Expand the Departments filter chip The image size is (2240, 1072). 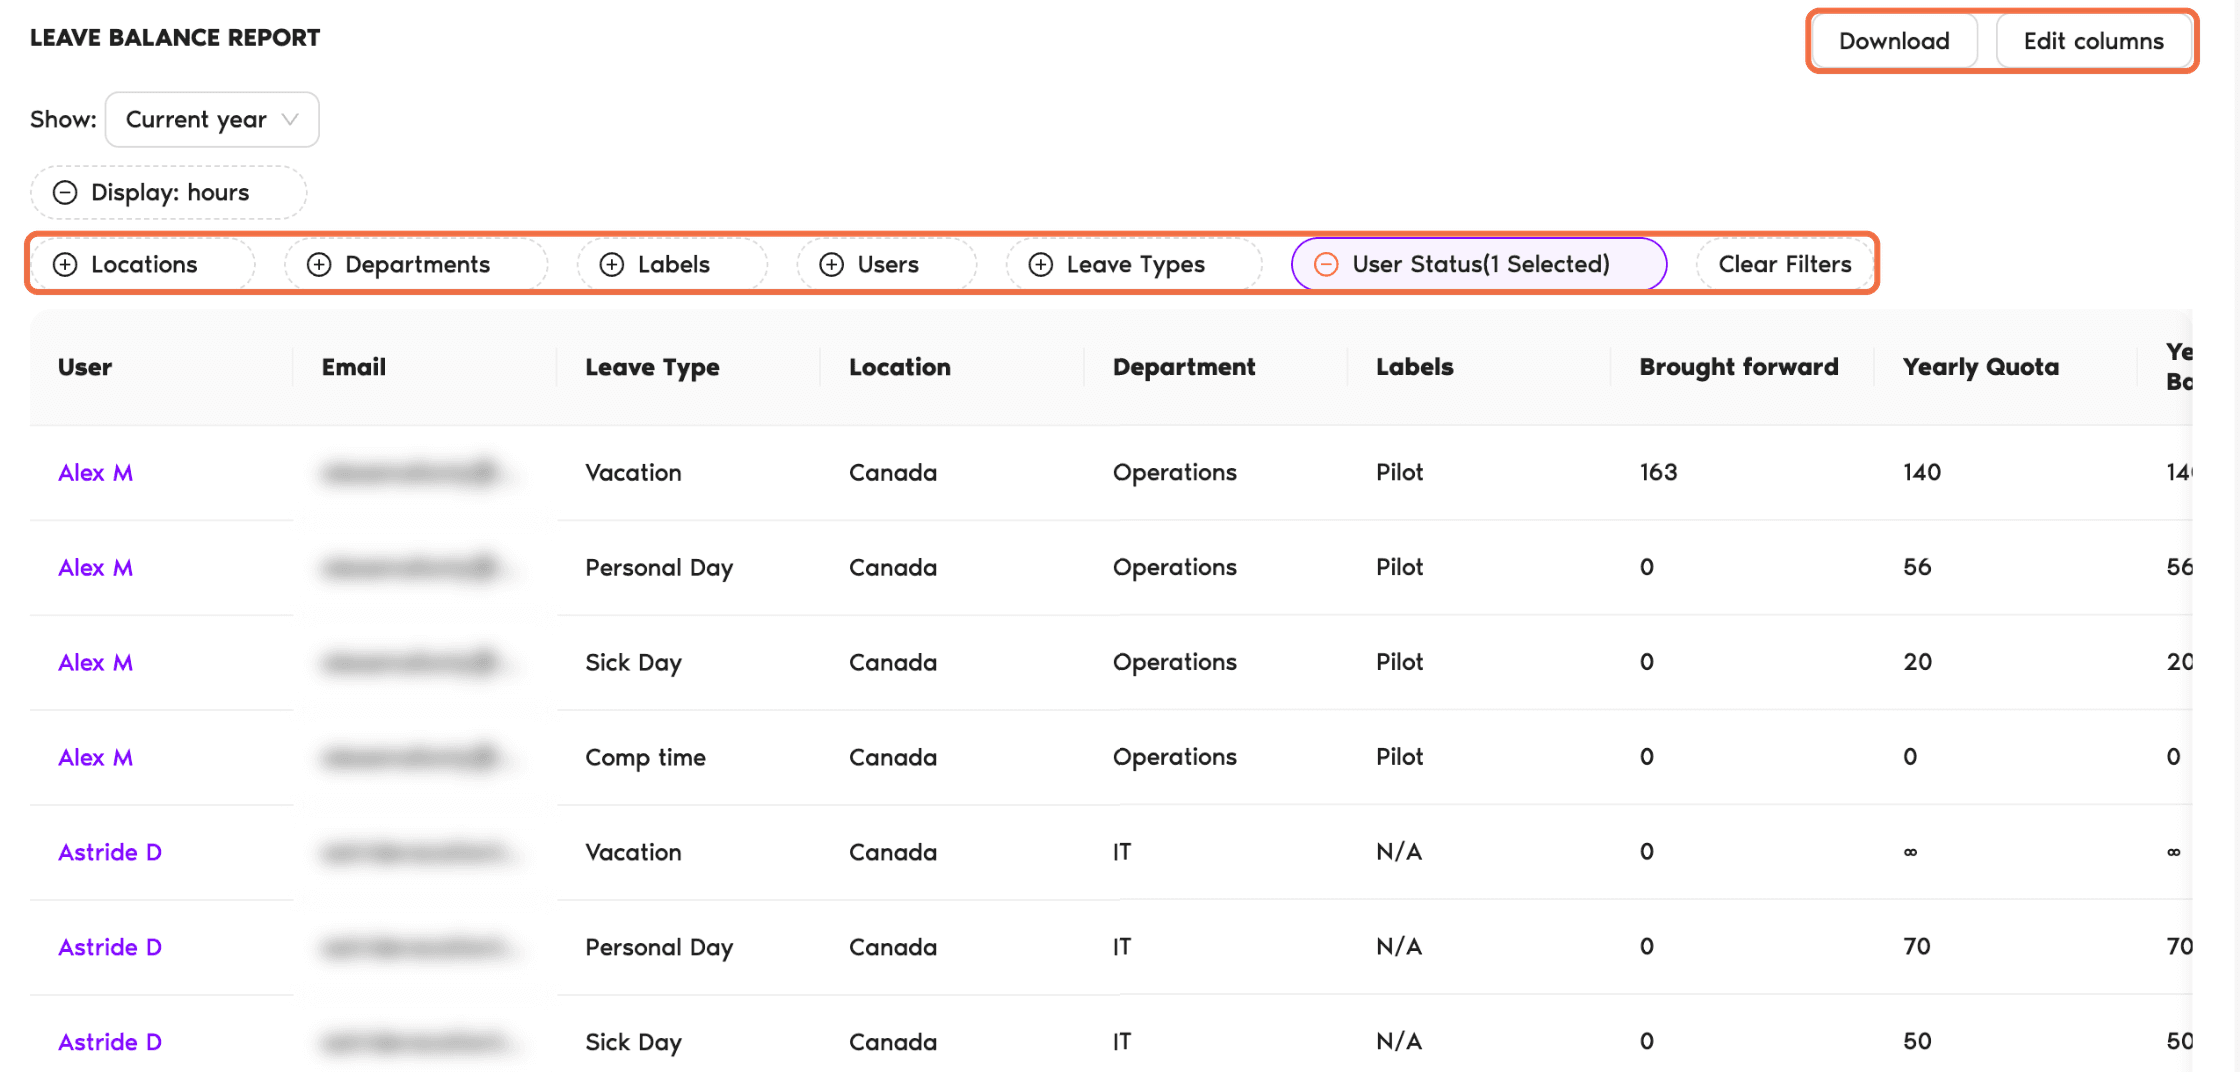tap(416, 264)
